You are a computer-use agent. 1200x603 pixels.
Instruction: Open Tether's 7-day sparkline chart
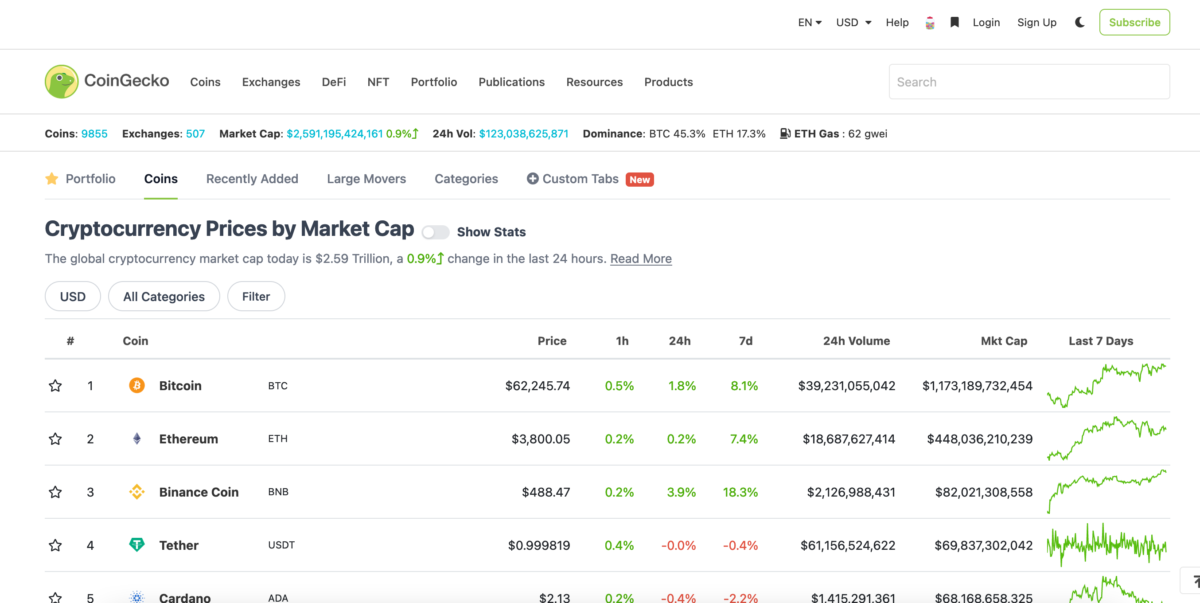tap(1106, 545)
